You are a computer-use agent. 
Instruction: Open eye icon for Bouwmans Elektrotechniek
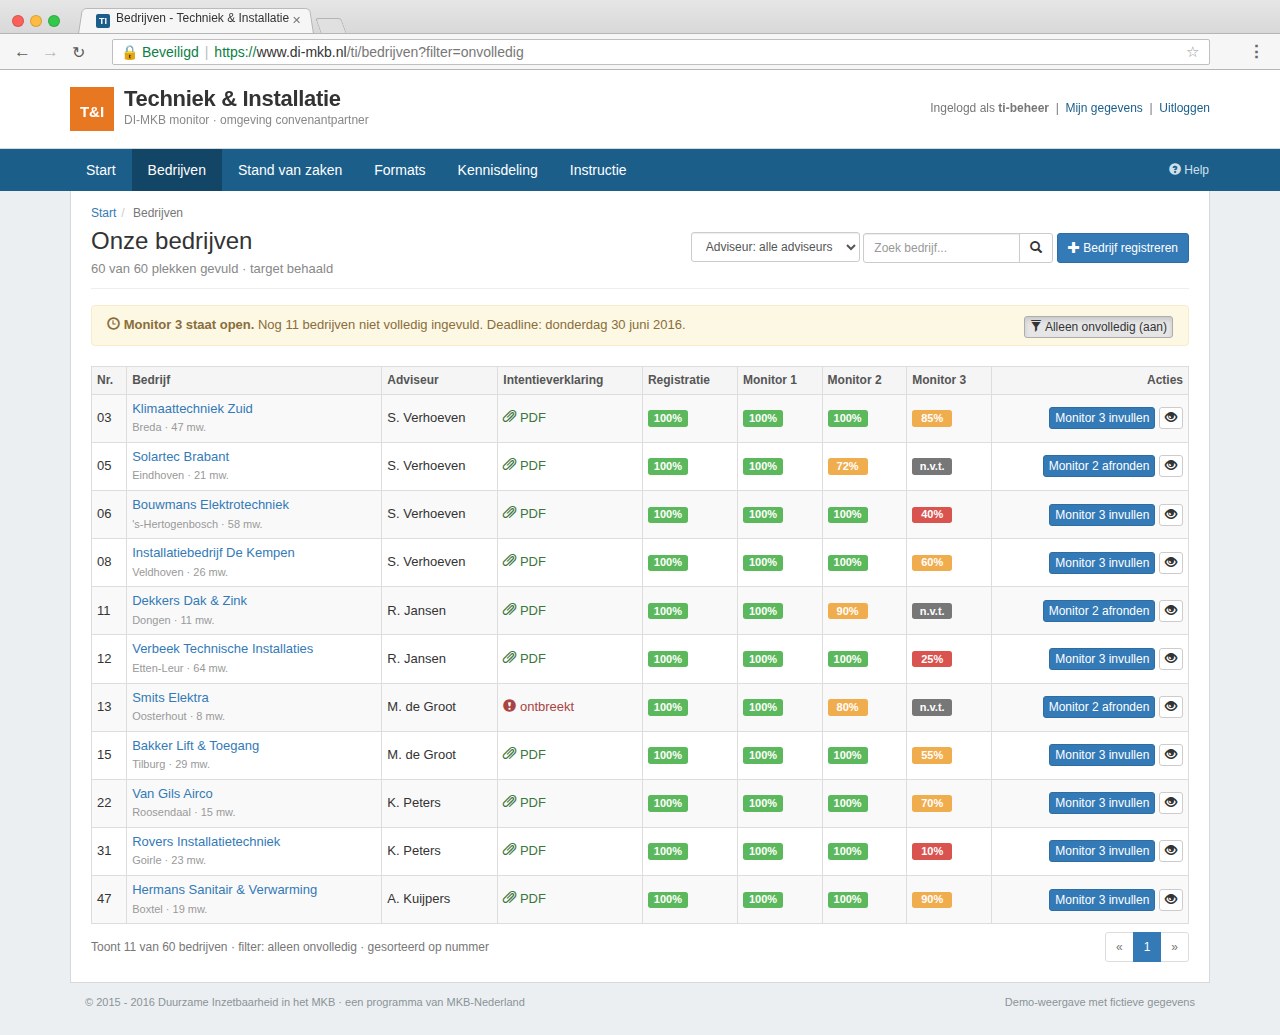[1170, 515]
